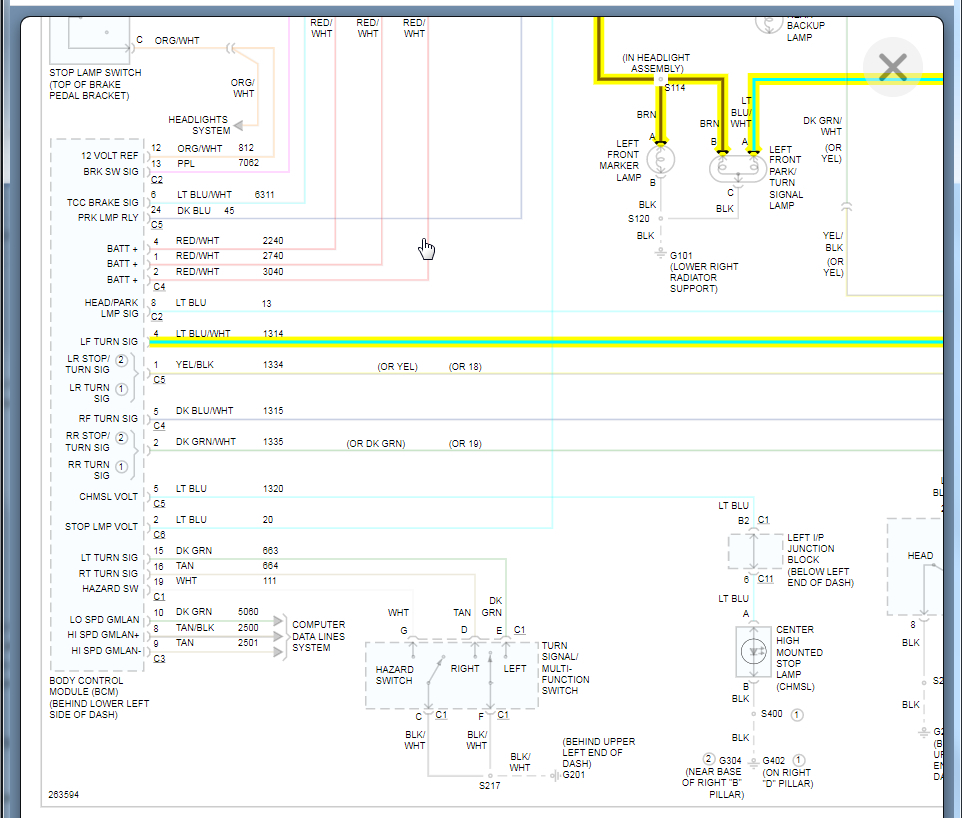This screenshot has height=818, width=962.
Task: Select the S400 splice point
Action: click(x=753, y=714)
